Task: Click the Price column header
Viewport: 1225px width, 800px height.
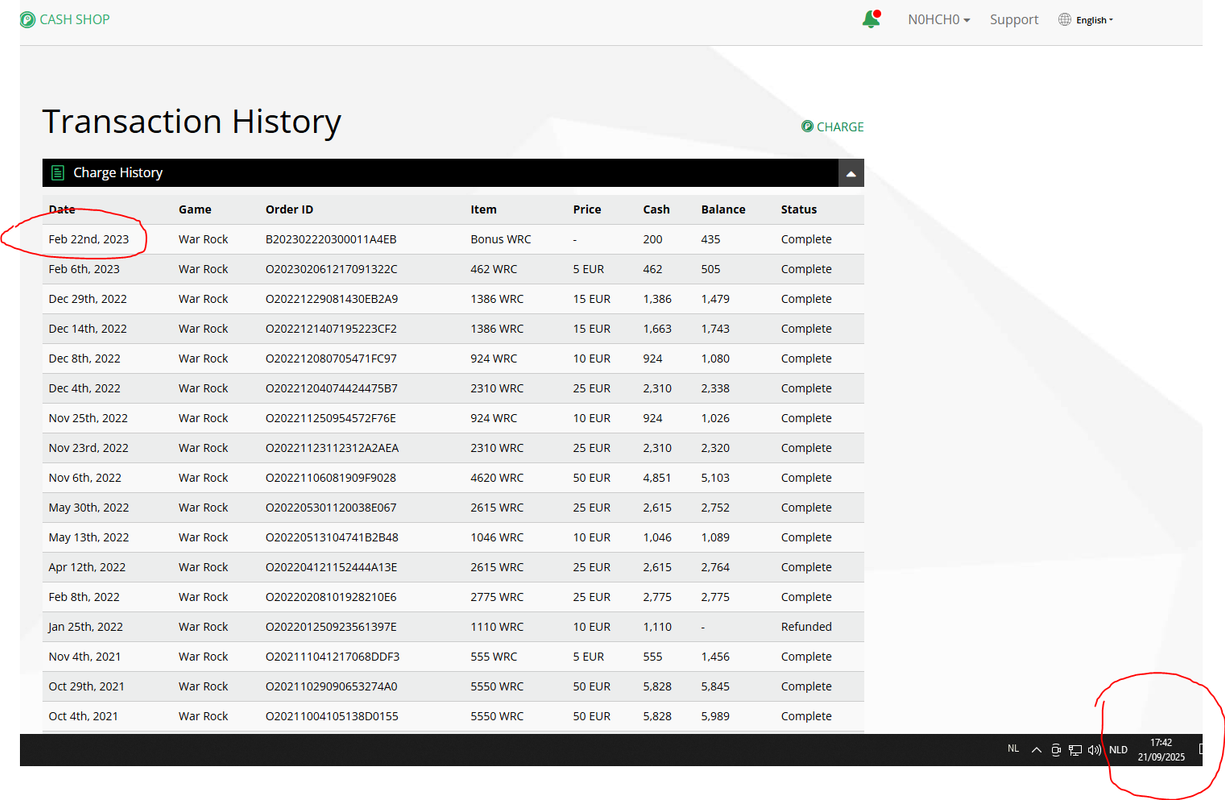Action: tap(587, 210)
